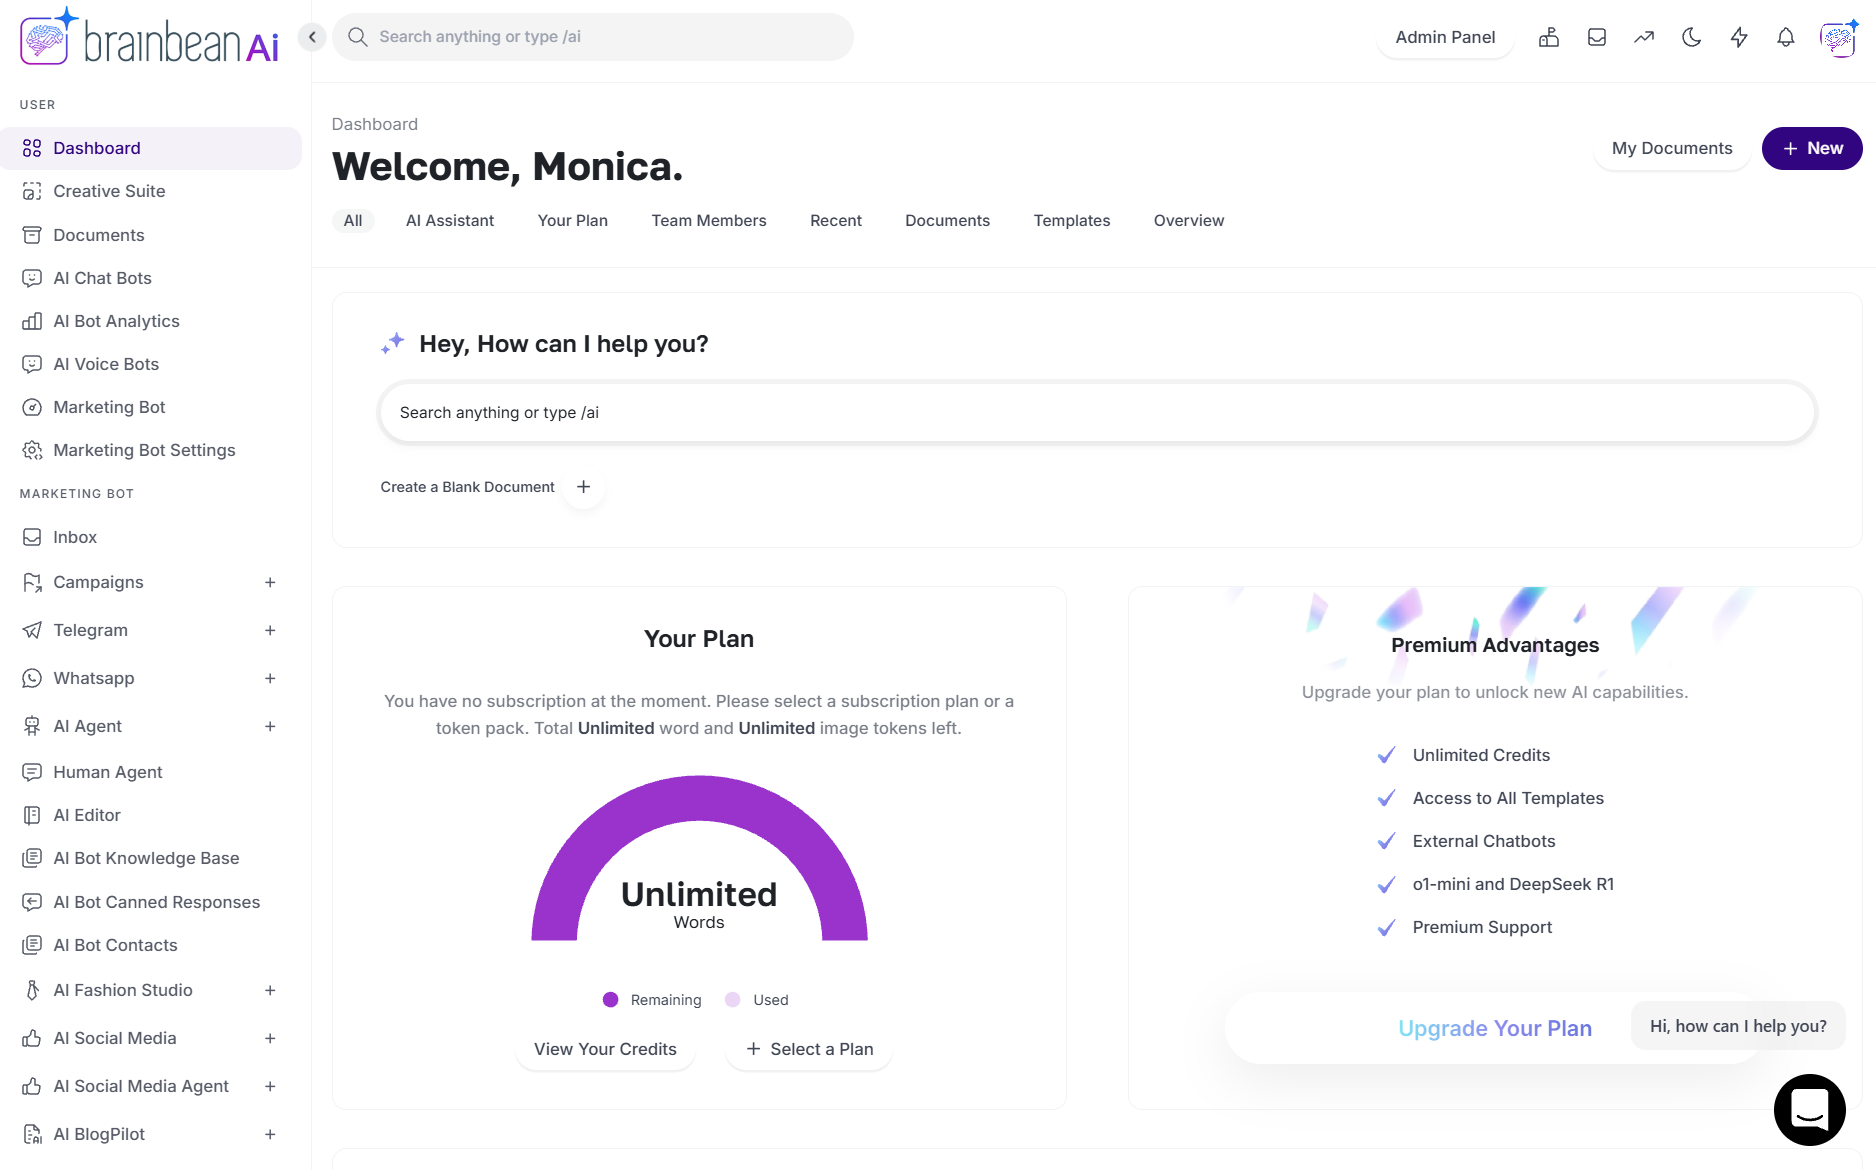
Task: Open AI Fashion Studio in sidebar
Action: coord(123,990)
